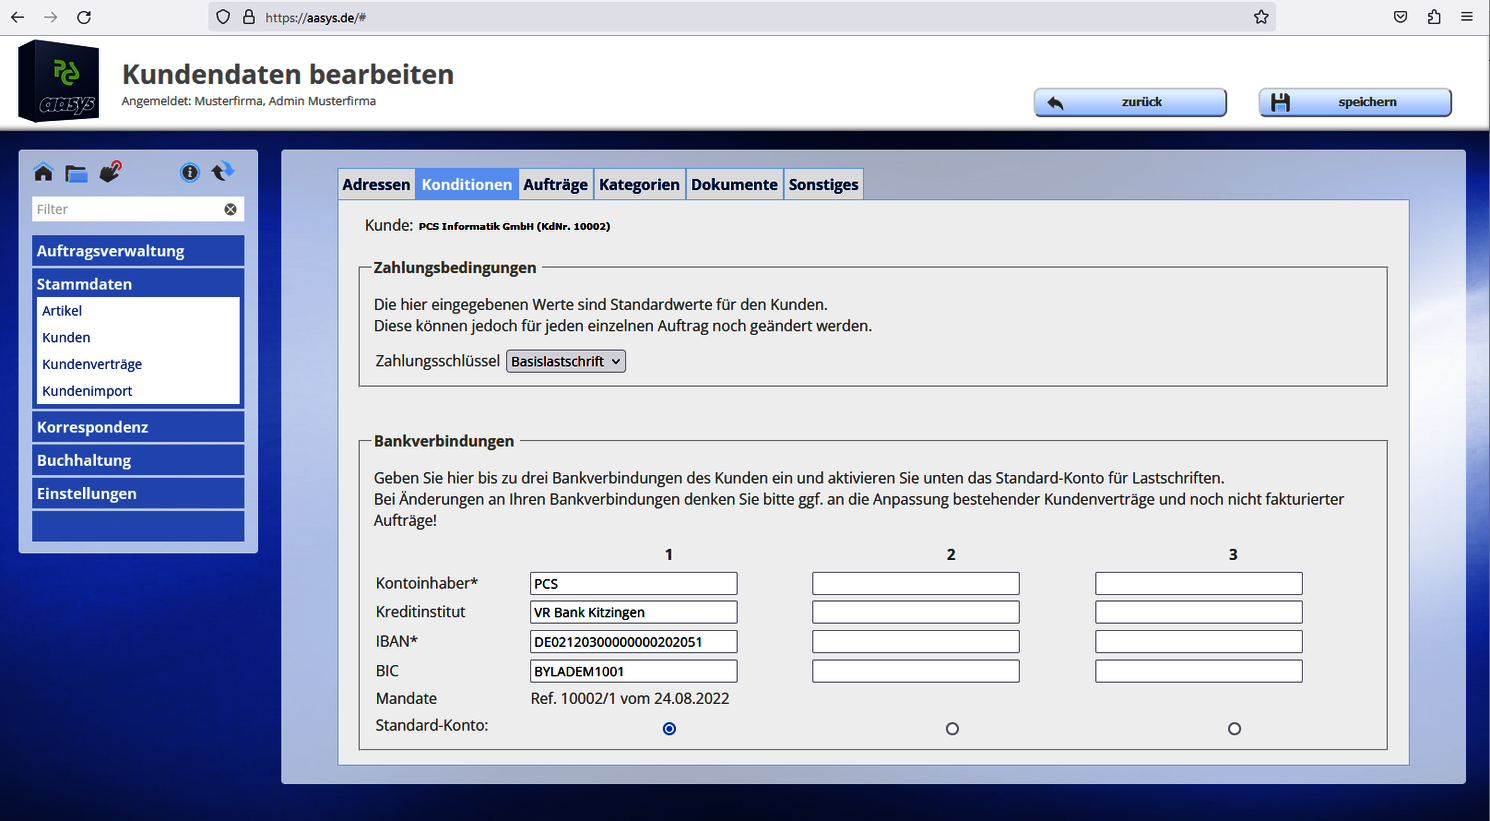This screenshot has height=821, width=1490.
Task: Select bank account 1 as Standard-Konto
Action: (x=670, y=729)
